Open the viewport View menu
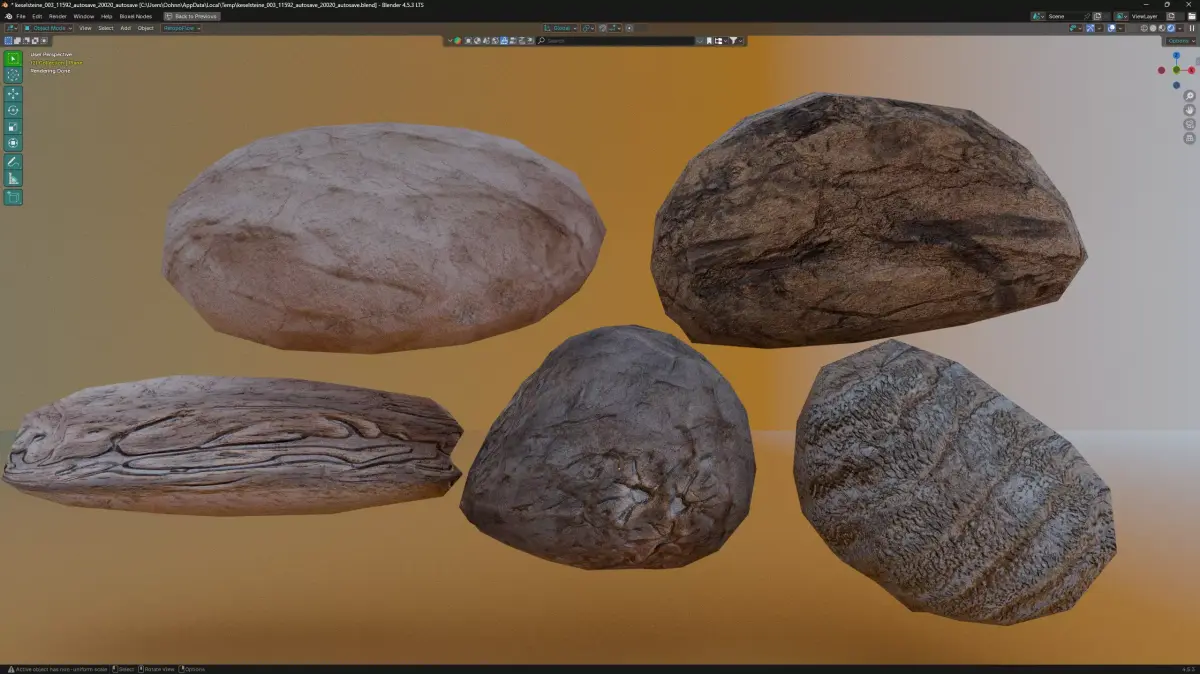The image size is (1200, 674). [x=85, y=28]
